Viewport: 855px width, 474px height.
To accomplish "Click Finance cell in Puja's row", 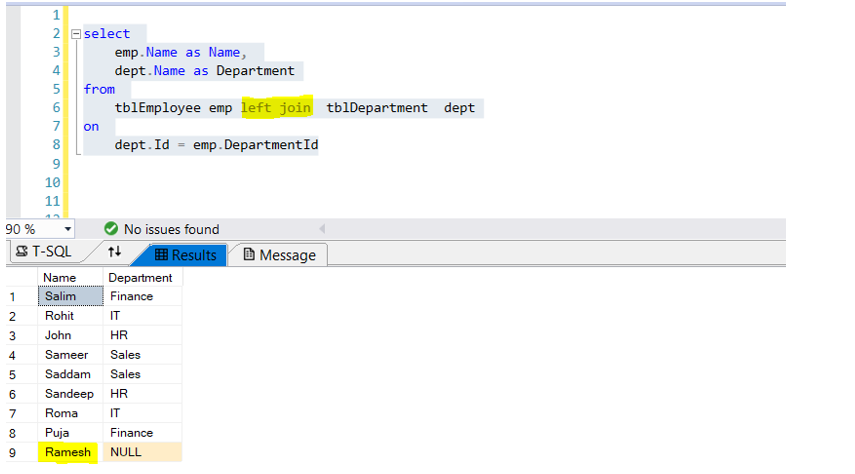I will tap(142, 433).
